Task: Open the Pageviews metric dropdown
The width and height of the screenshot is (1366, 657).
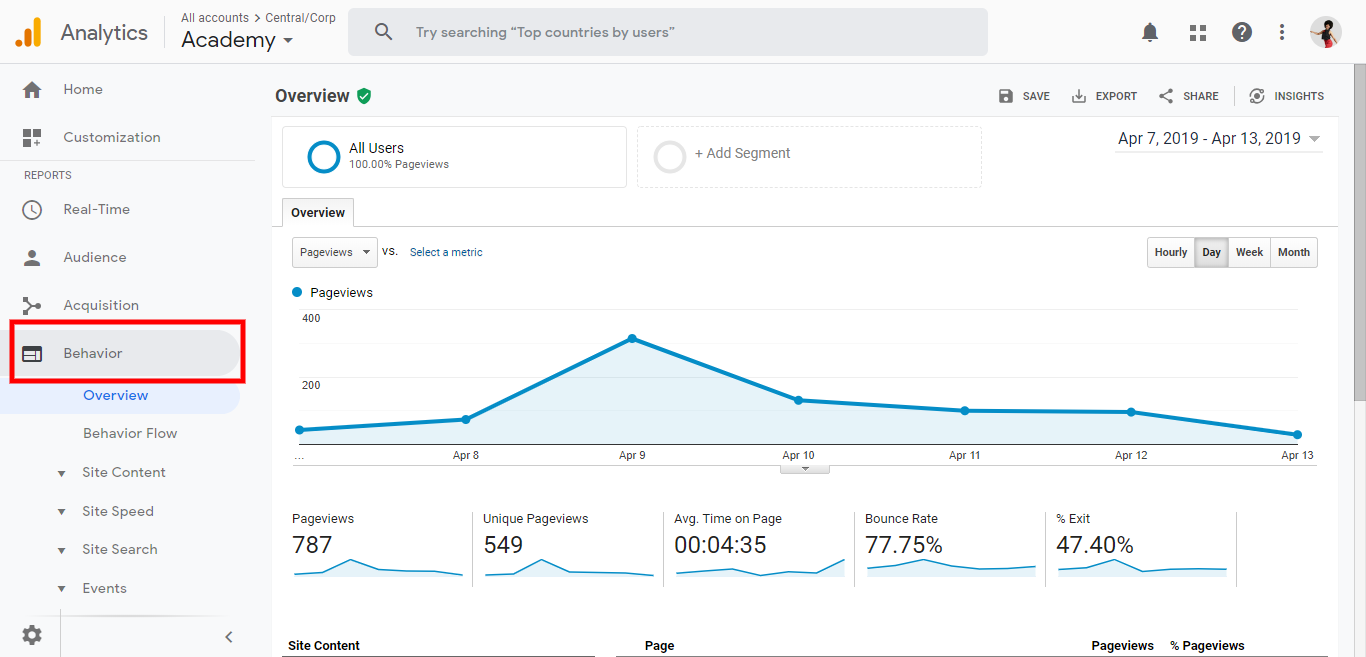Action: [334, 253]
